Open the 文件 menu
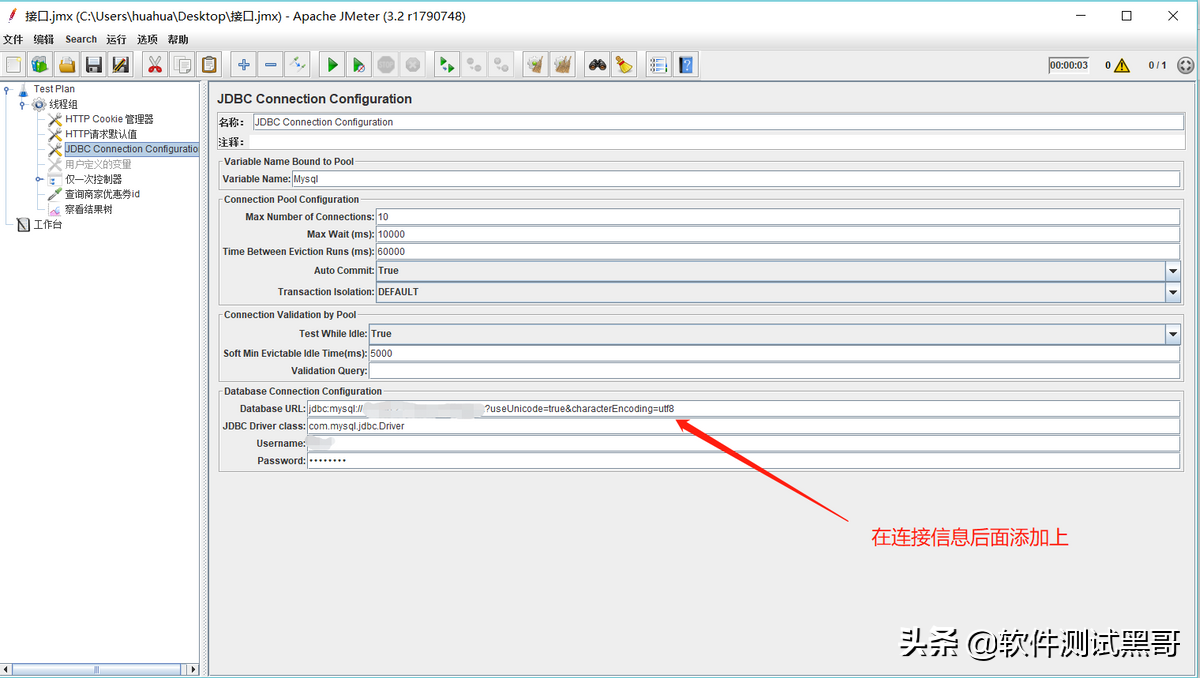The image size is (1200, 678). pos(13,40)
